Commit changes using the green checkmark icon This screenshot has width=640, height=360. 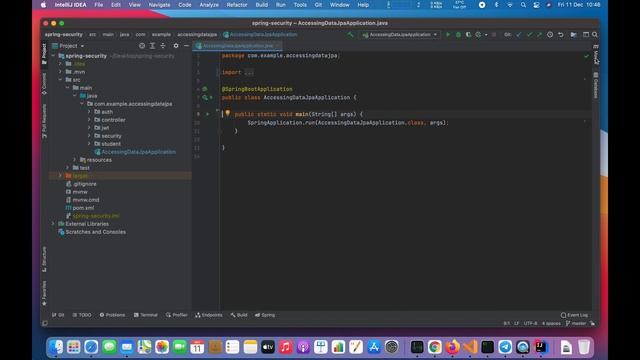(x=529, y=35)
